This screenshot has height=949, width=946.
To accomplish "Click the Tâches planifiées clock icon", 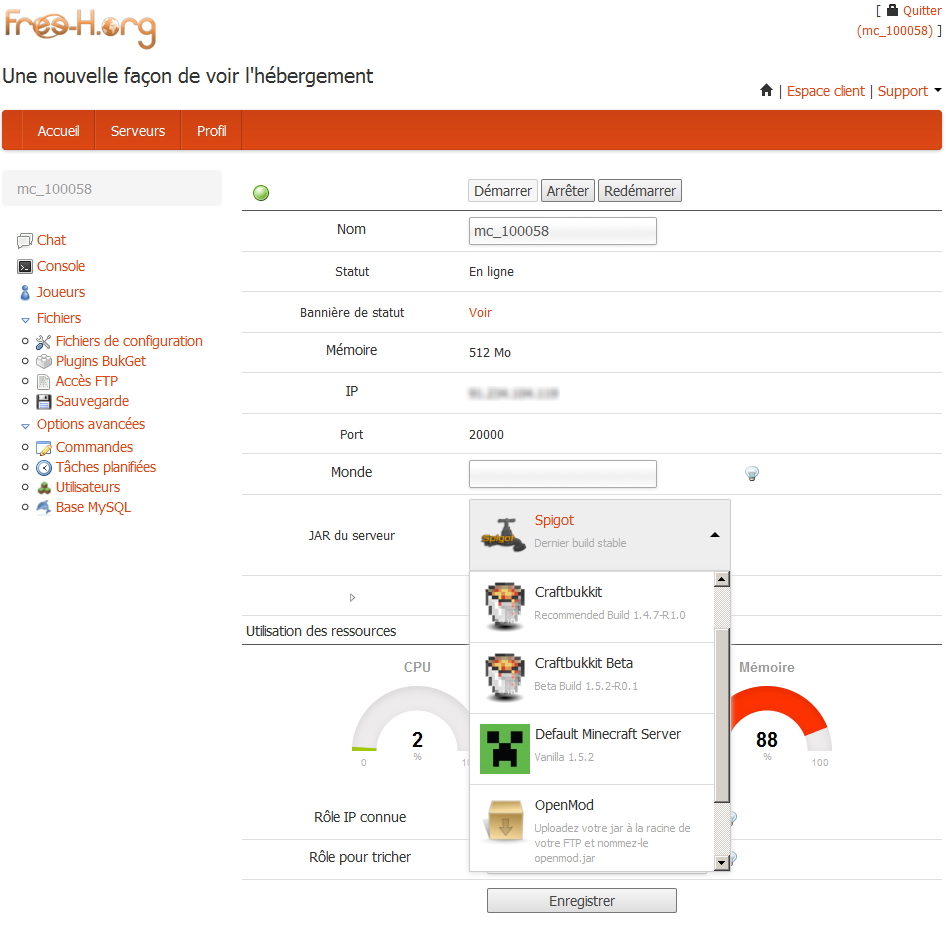I will pos(44,468).
